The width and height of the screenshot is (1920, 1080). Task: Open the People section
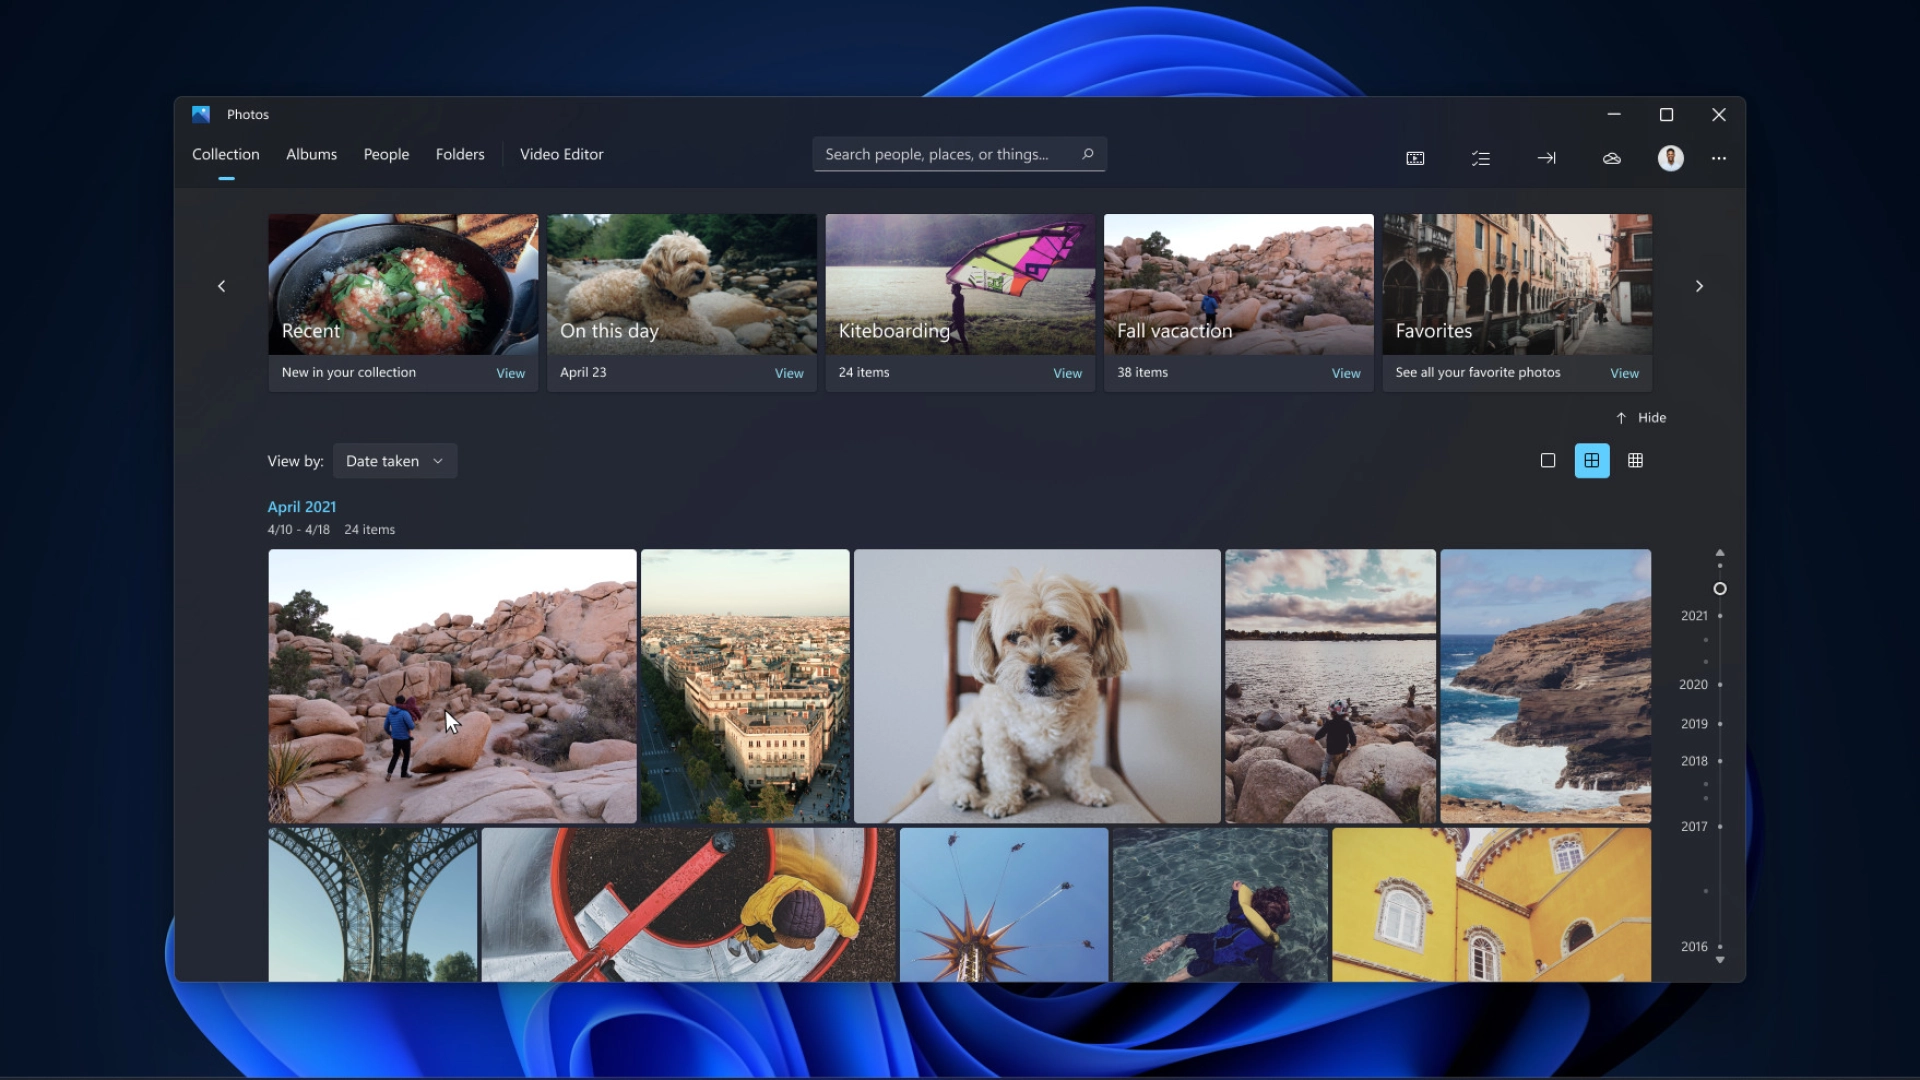tap(386, 154)
